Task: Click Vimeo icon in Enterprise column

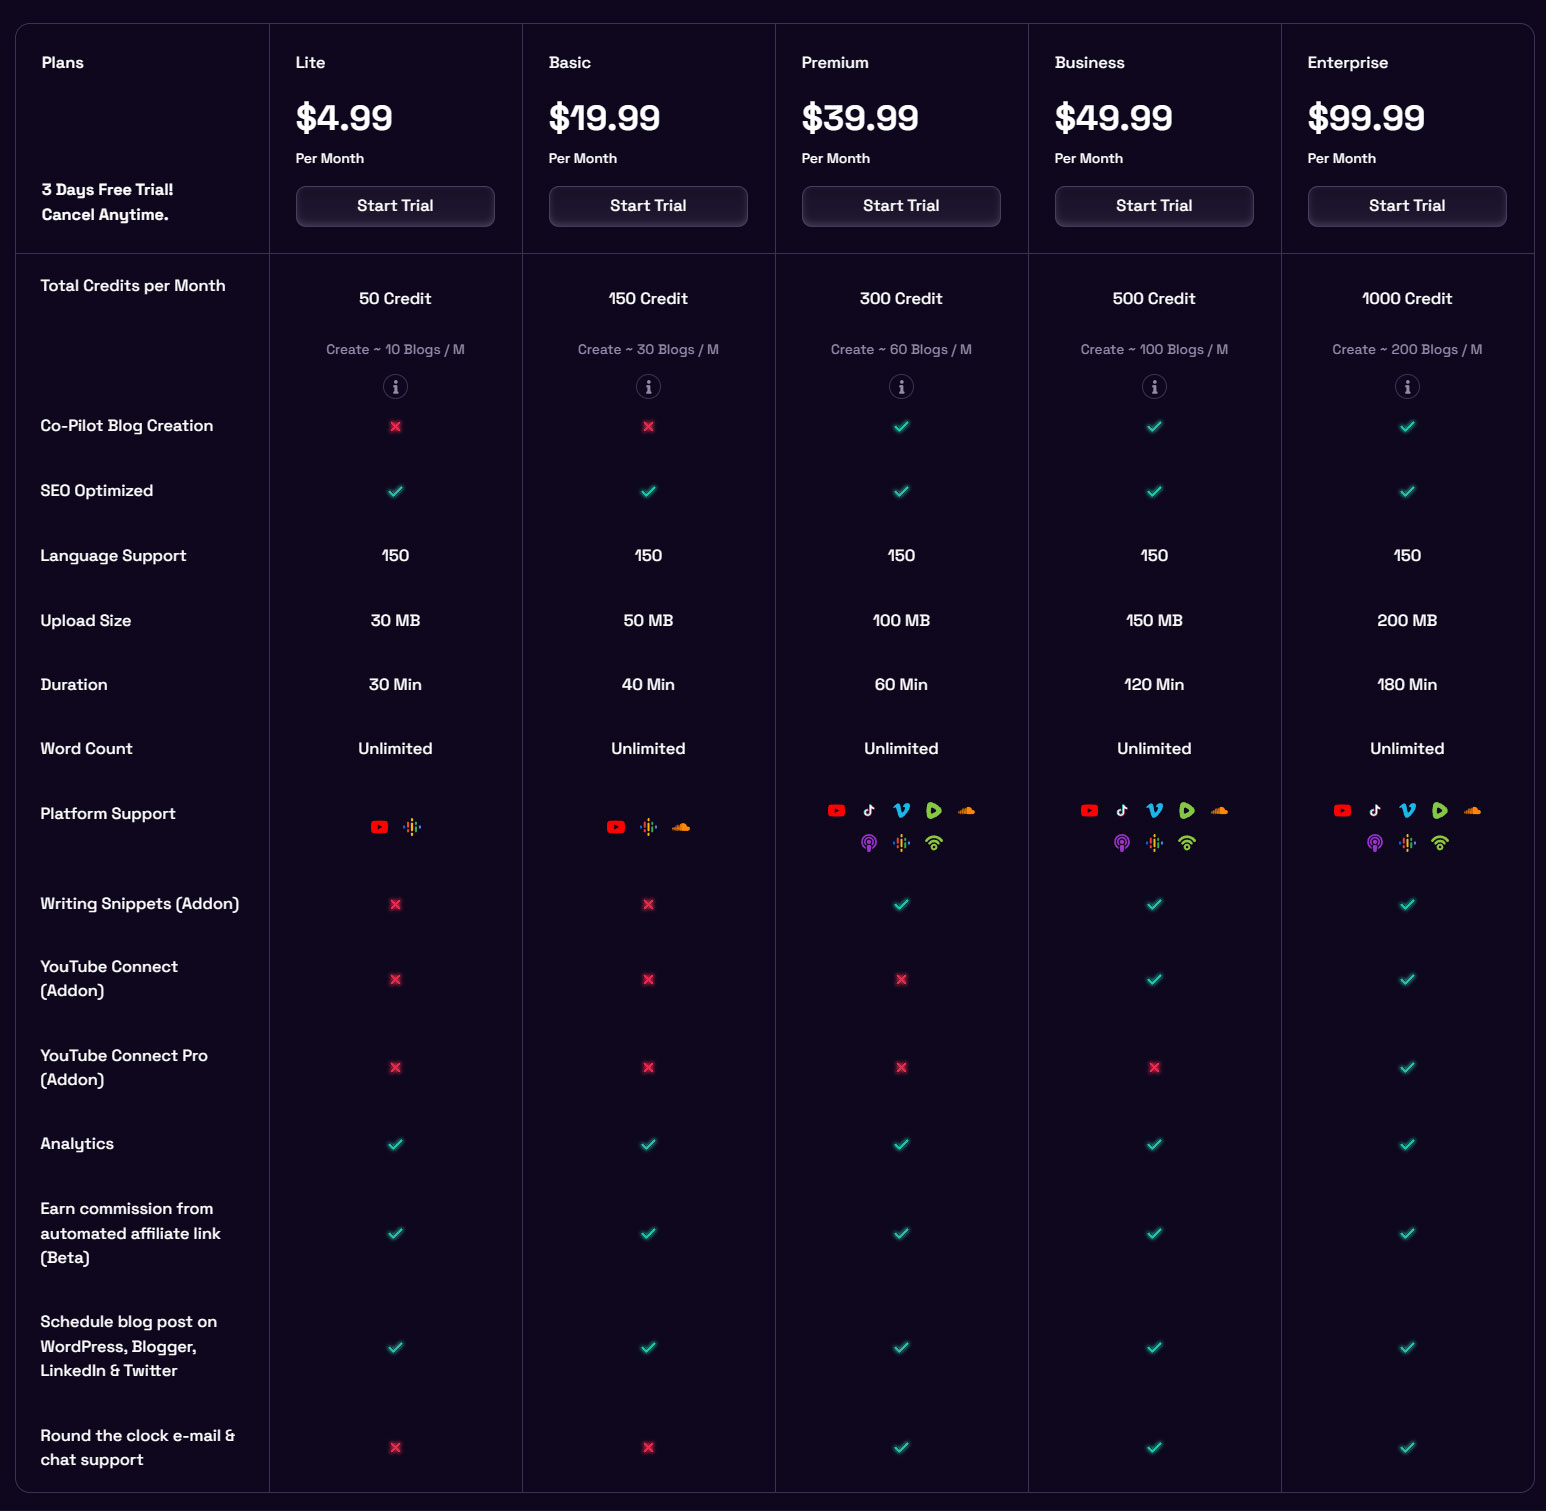Action: coord(1407,811)
